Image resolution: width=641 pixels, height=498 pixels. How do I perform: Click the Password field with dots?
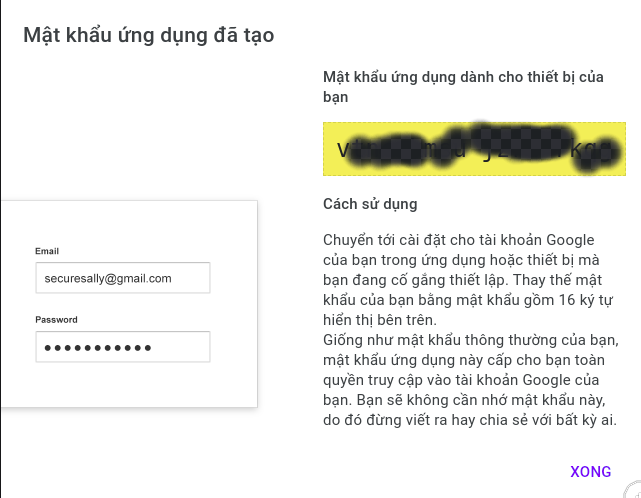click(x=122, y=347)
